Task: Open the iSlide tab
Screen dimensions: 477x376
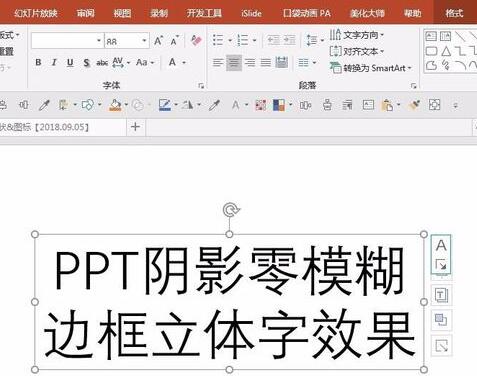Action: coord(251,13)
